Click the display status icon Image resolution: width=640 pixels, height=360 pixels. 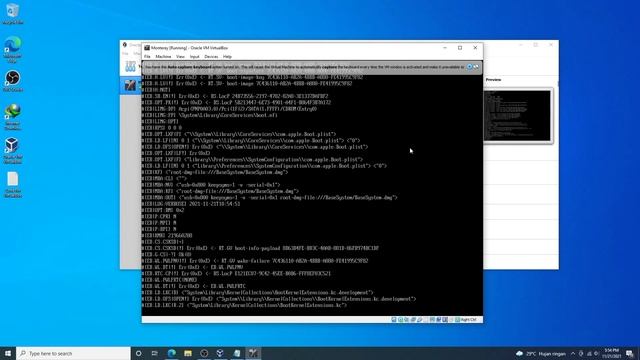click(432, 320)
